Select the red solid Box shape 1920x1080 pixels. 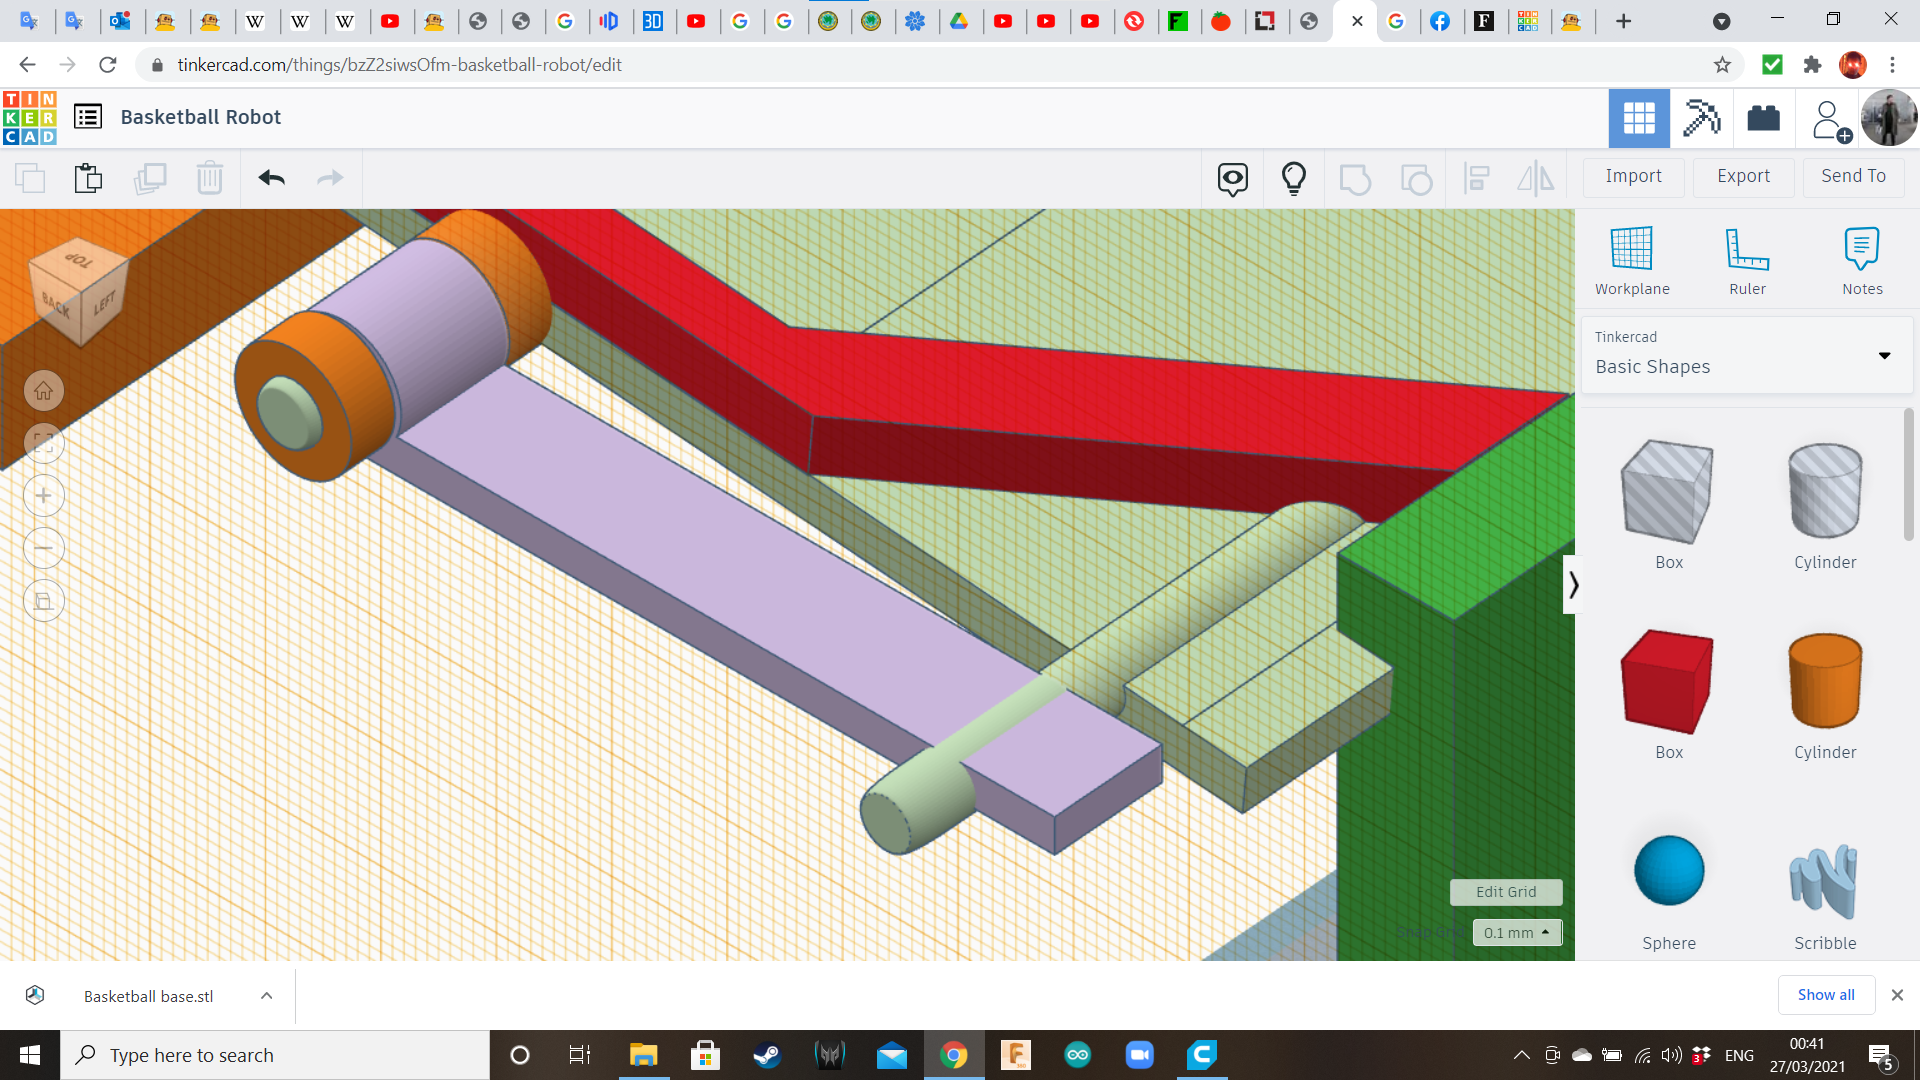coord(1667,682)
